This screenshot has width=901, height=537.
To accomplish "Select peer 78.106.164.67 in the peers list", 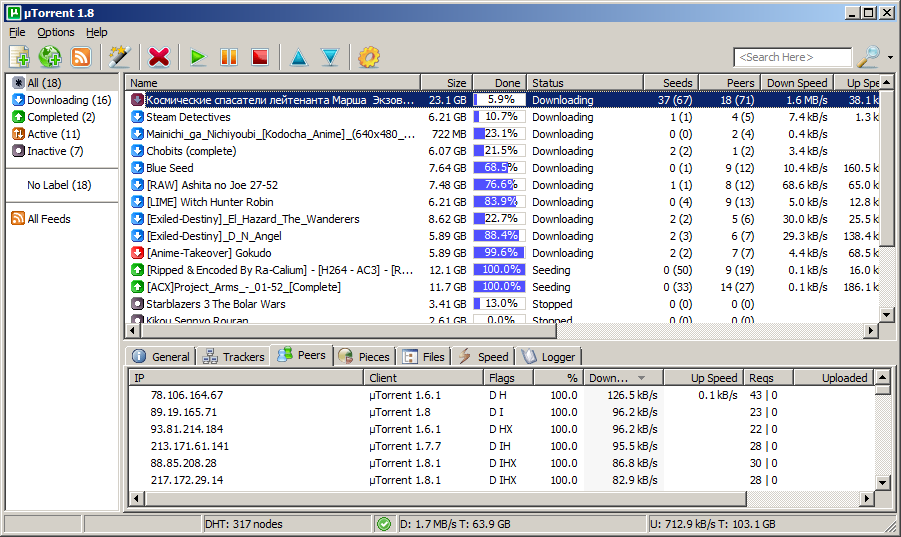I will tap(500, 395).
